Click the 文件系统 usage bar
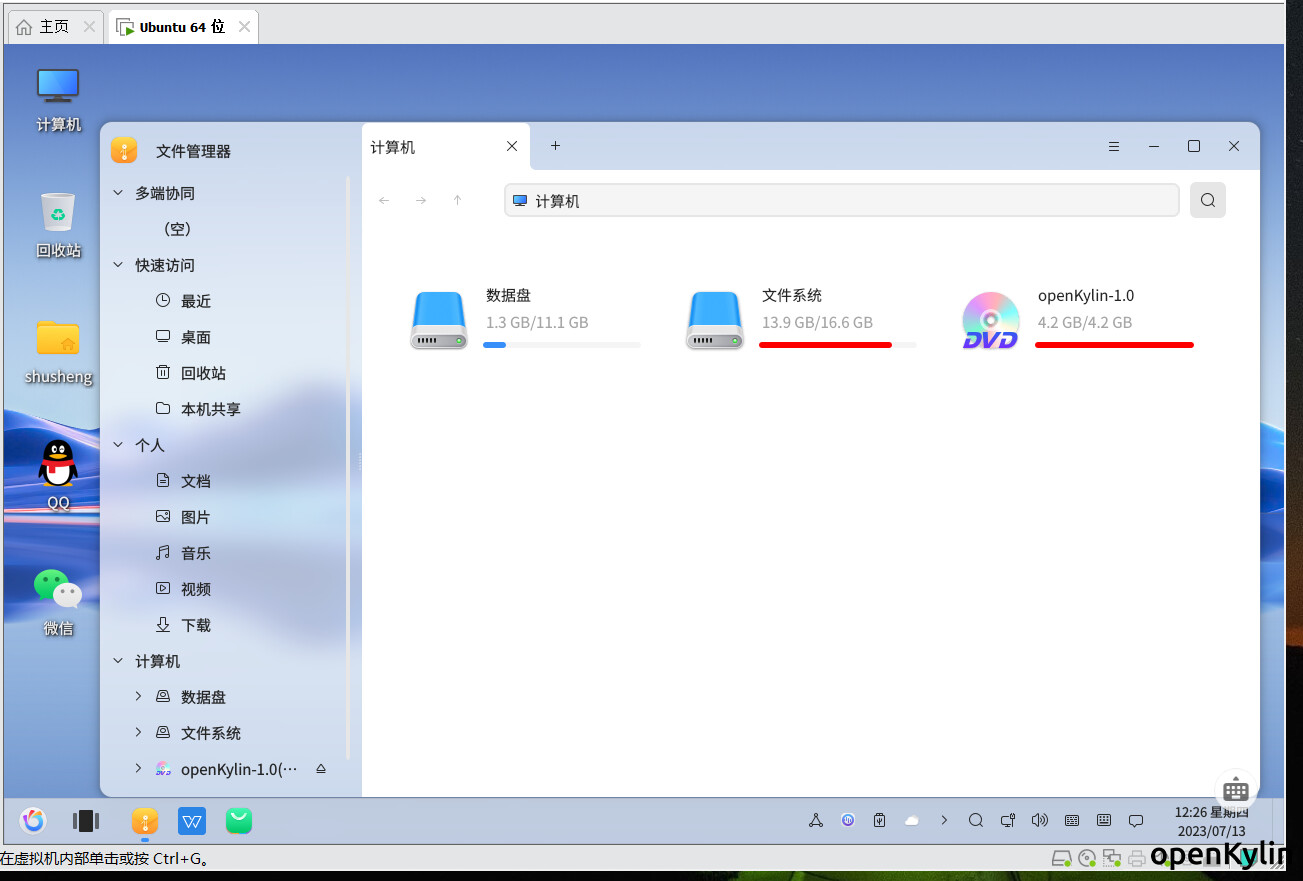1303x881 pixels. click(x=837, y=345)
